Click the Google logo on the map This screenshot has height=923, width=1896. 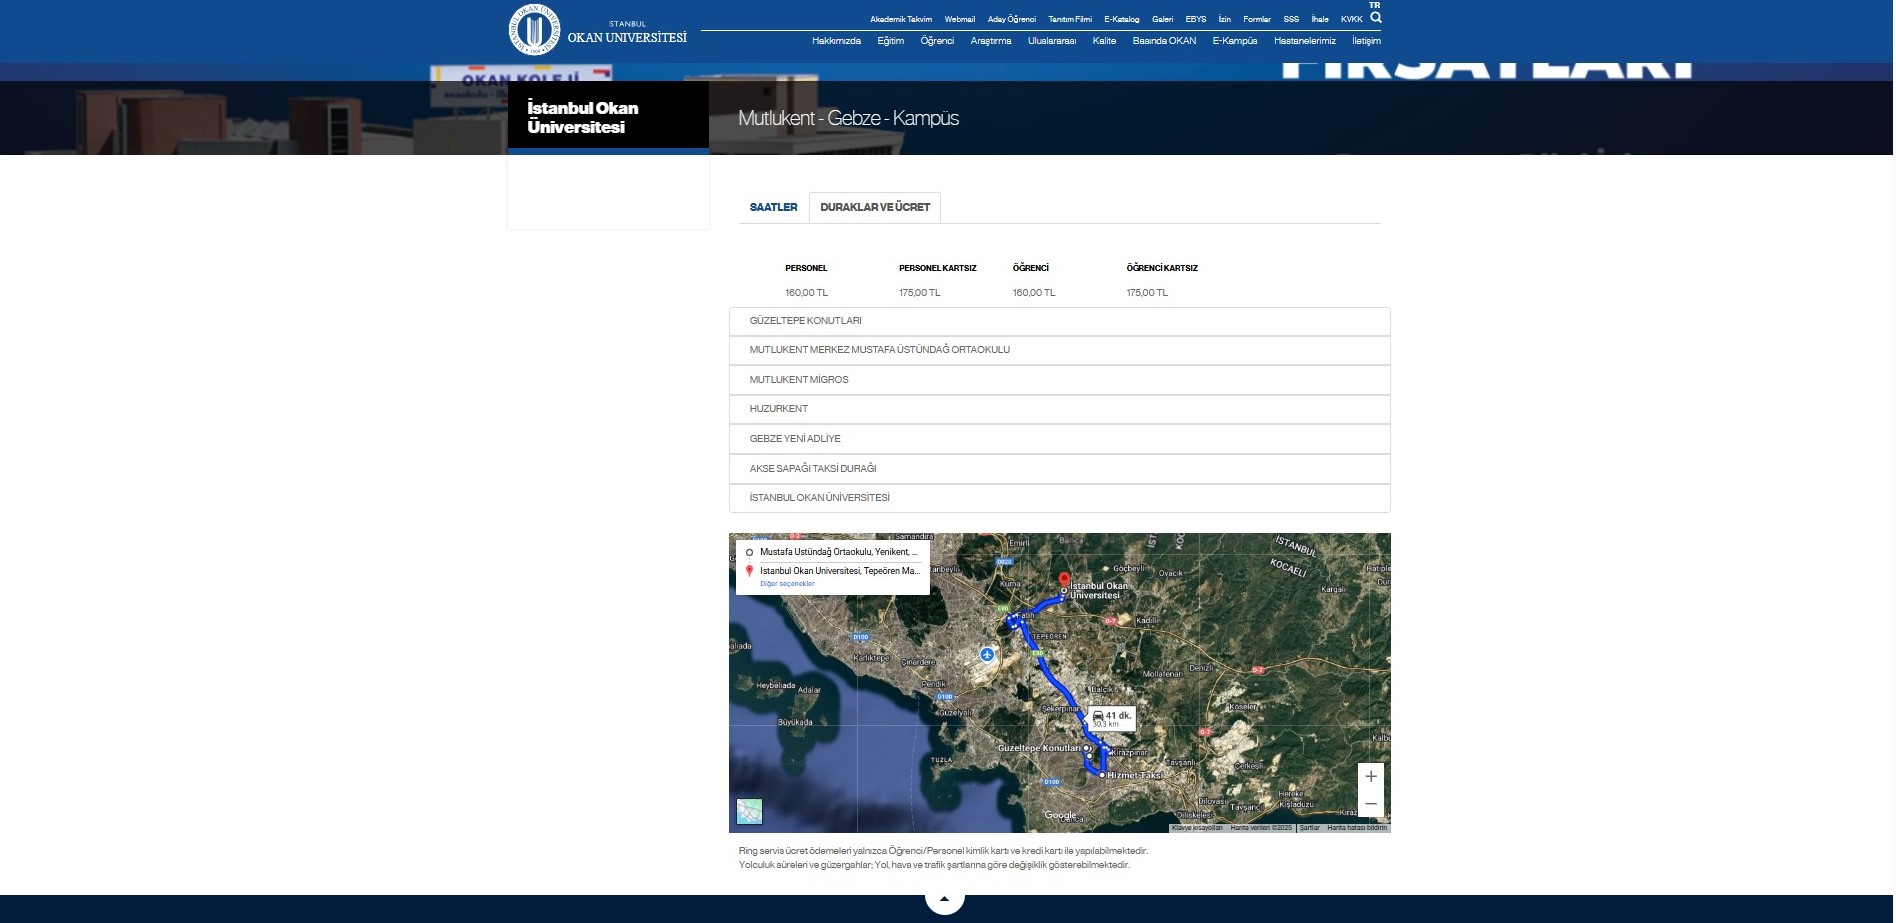[x=1061, y=815]
